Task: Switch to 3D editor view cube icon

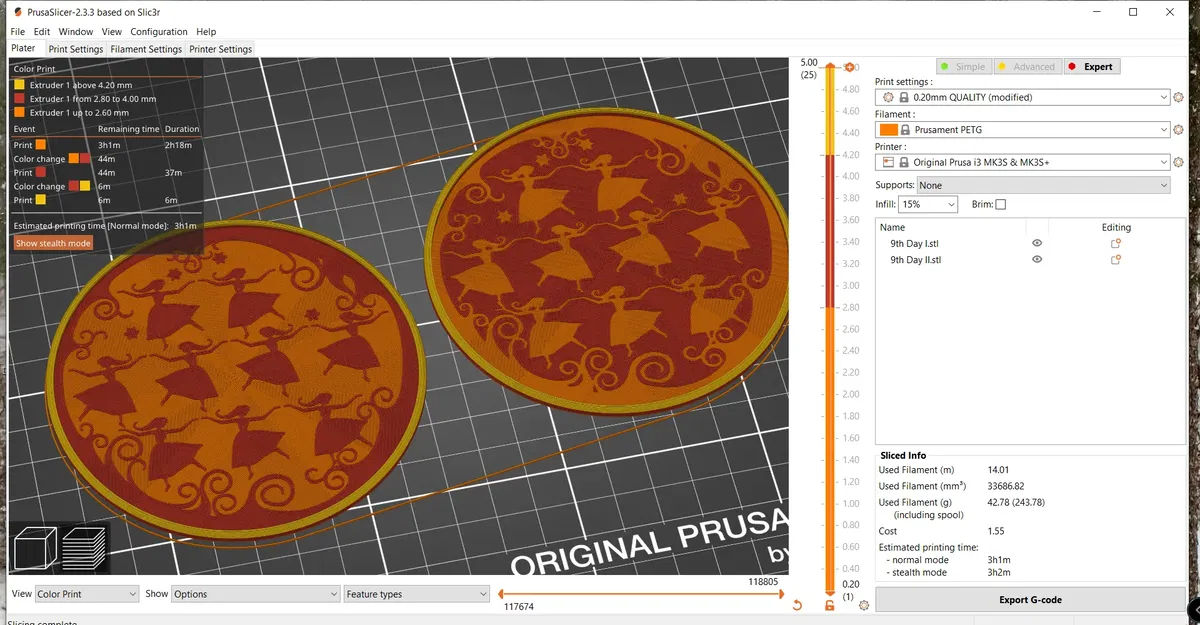Action: pyautogui.click(x=34, y=548)
